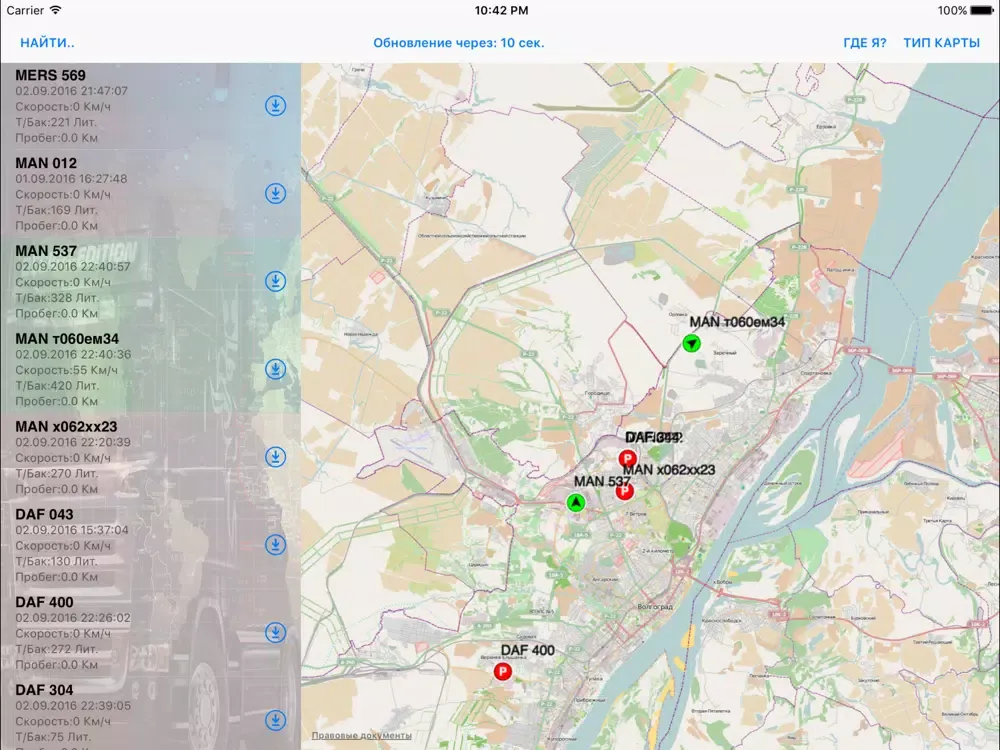Select the MERS 569 vehicle title in list
Screen dimensions: 1000x750
click(x=51, y=75)
